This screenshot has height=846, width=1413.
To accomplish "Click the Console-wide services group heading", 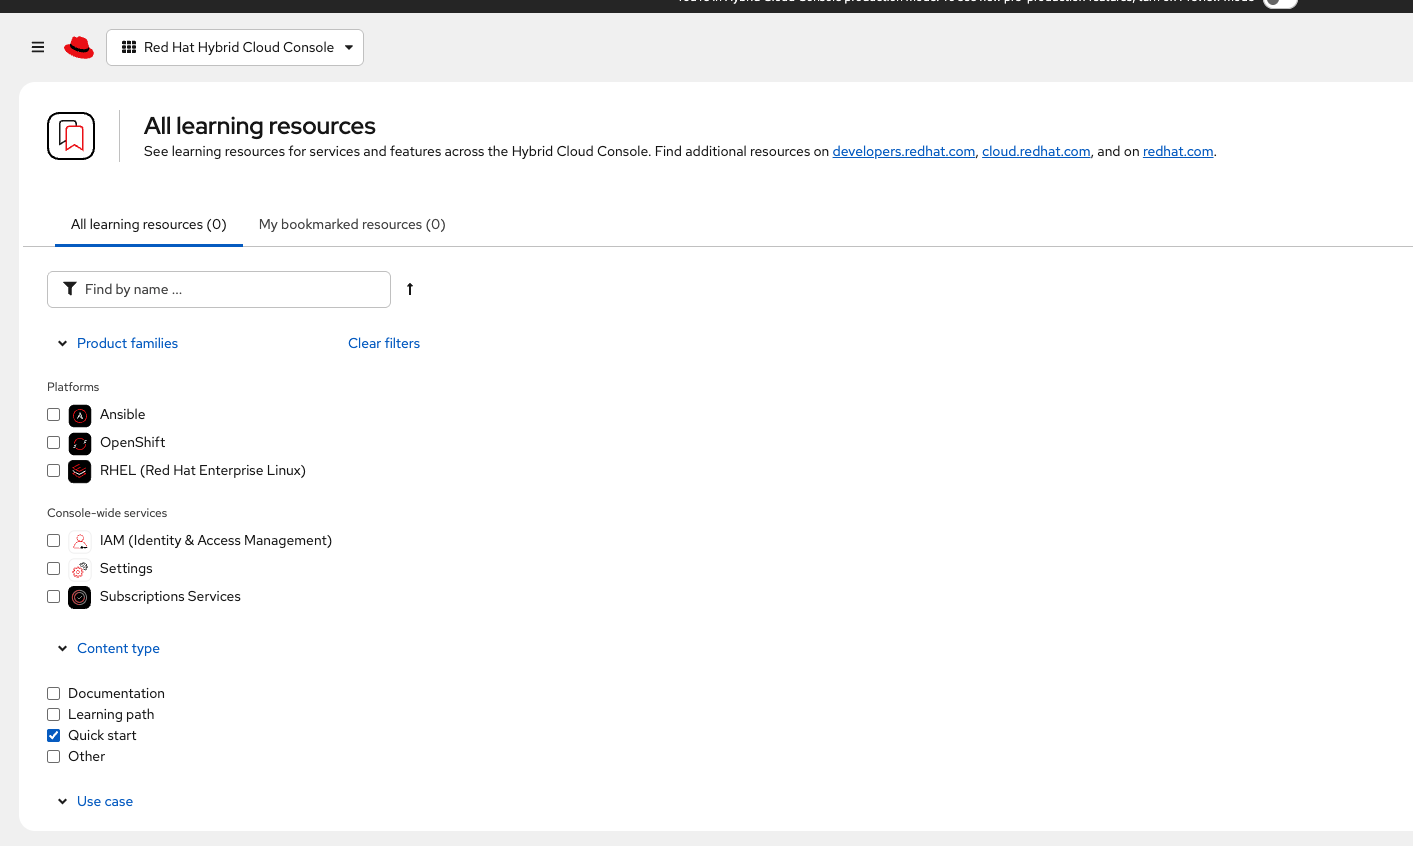I will (x=107, y=513).
